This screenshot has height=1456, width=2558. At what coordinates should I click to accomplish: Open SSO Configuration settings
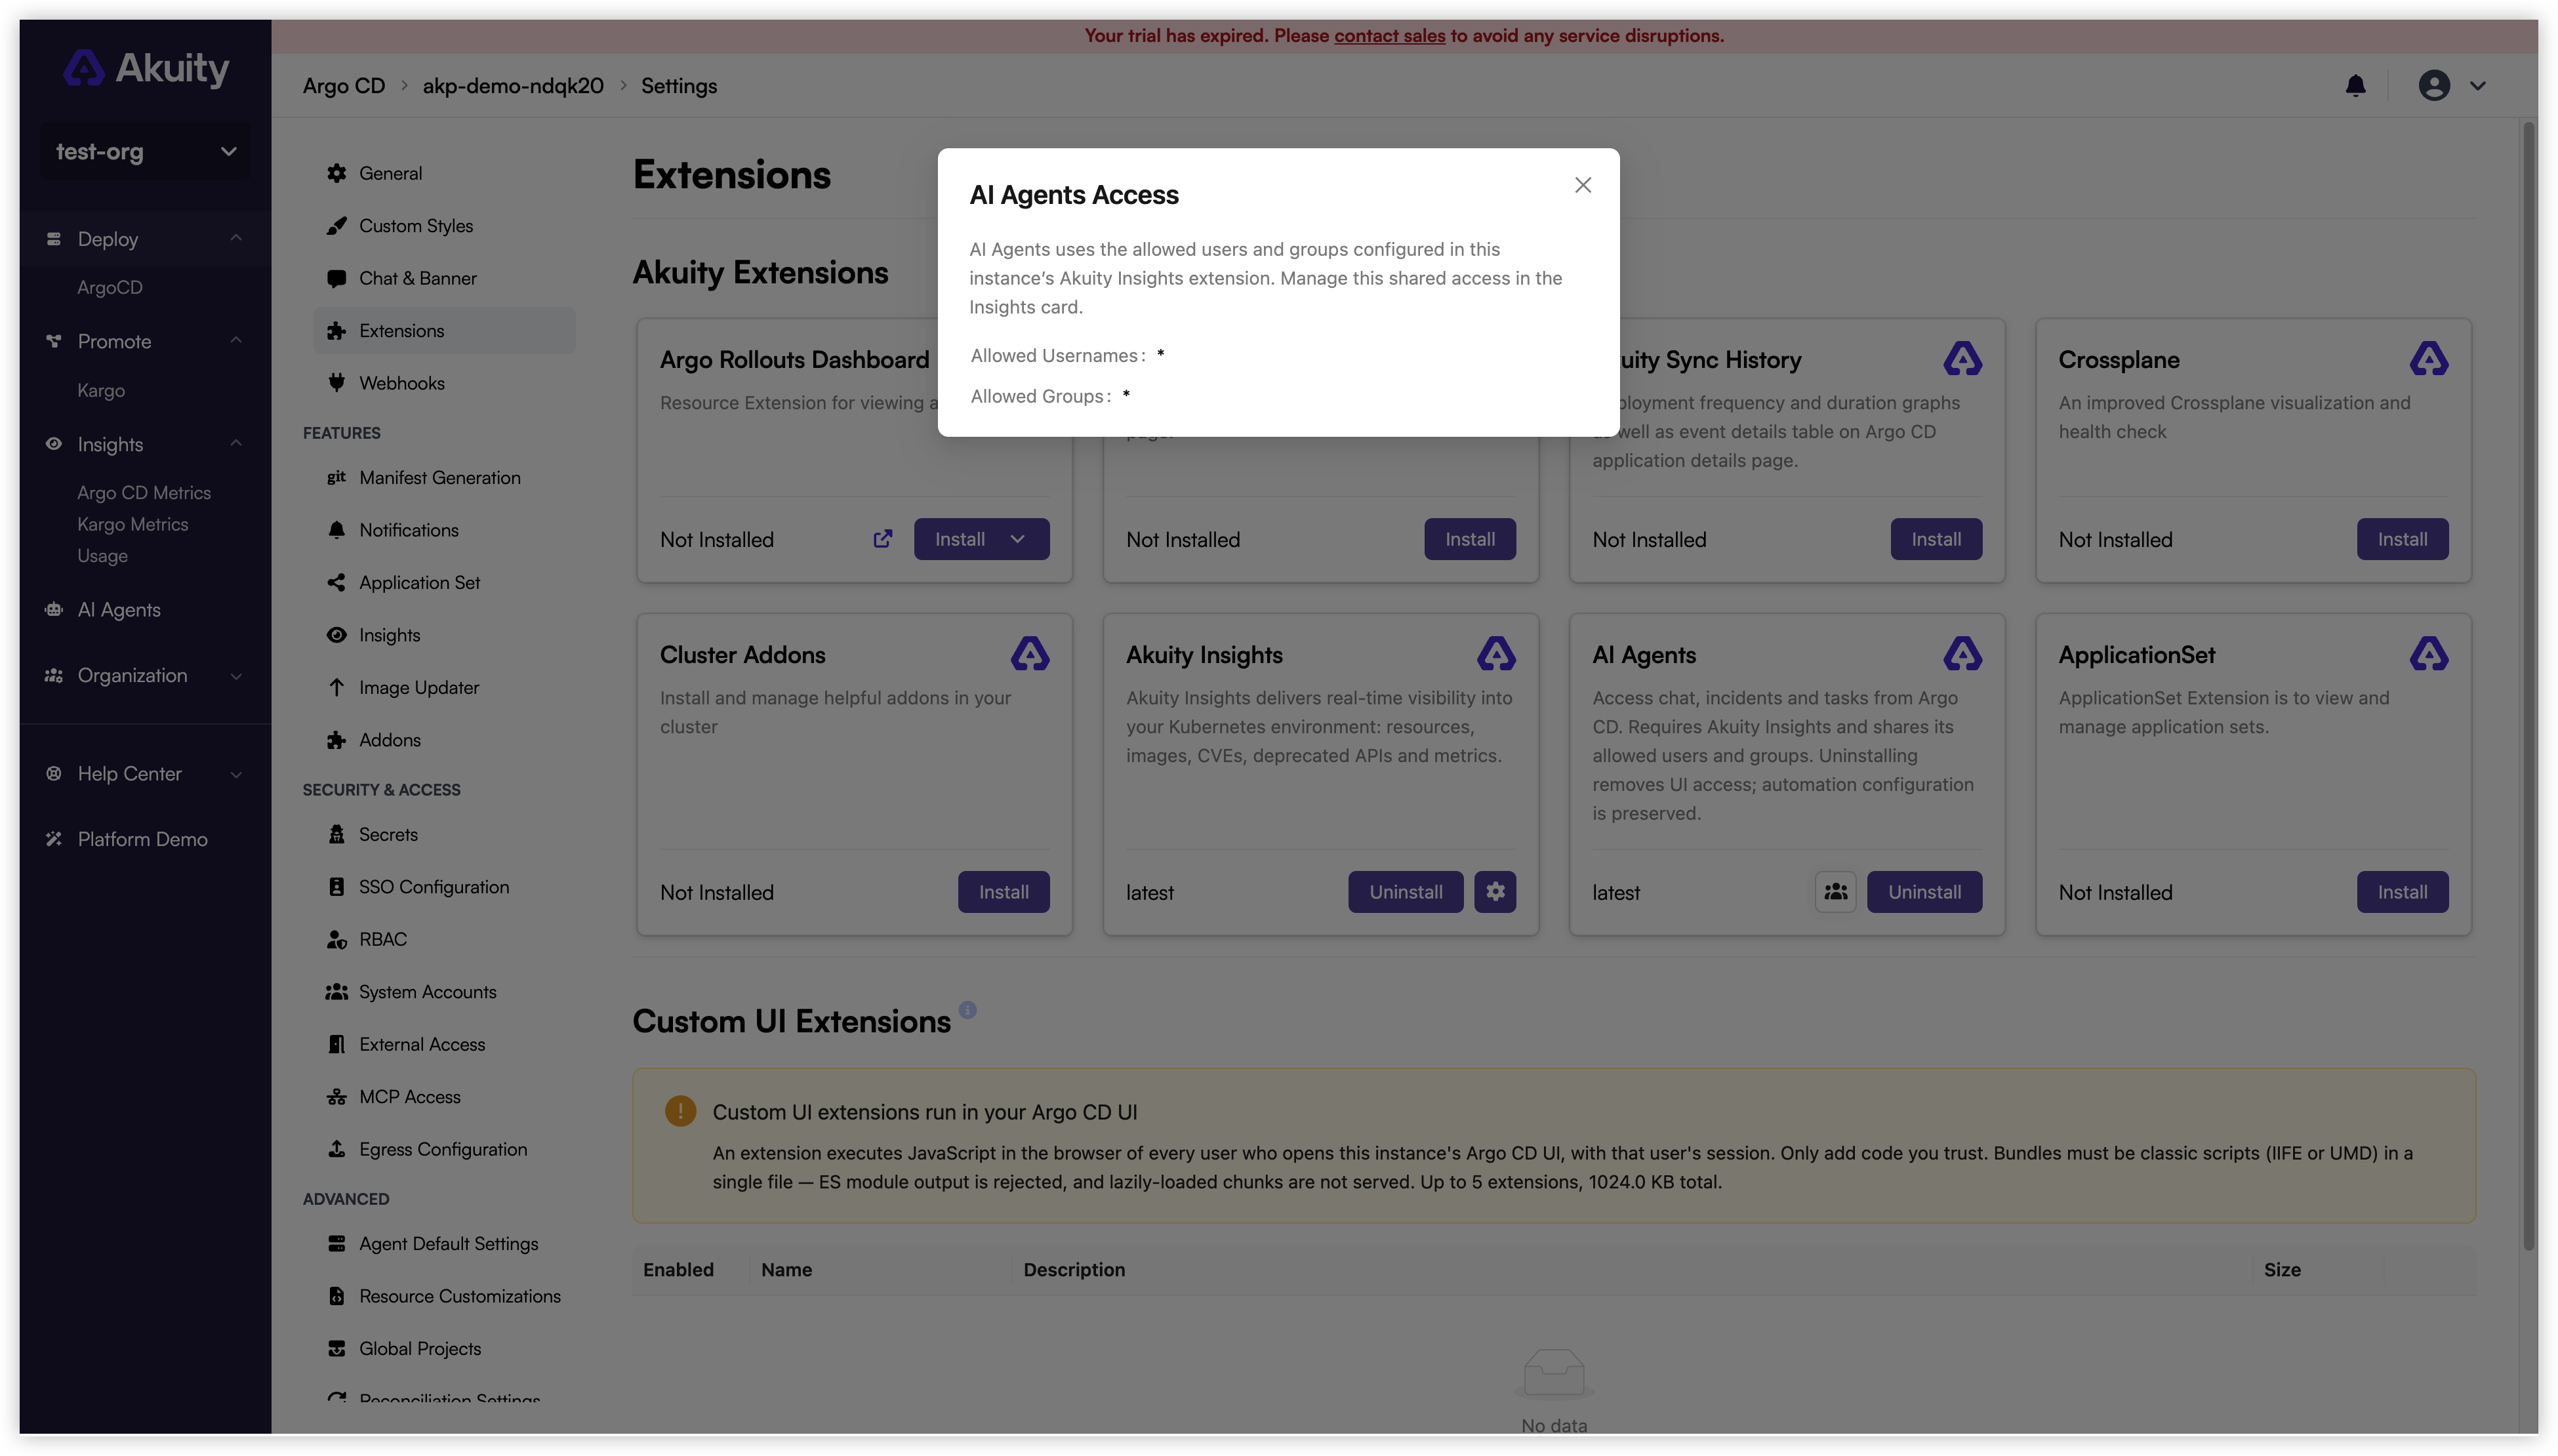(444, 887)
